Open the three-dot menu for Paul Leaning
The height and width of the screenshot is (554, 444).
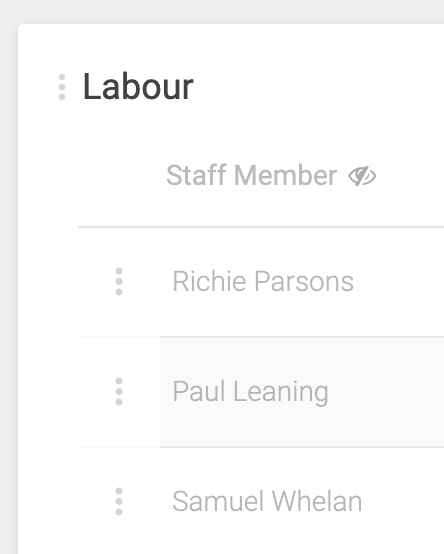pos(119,391)
